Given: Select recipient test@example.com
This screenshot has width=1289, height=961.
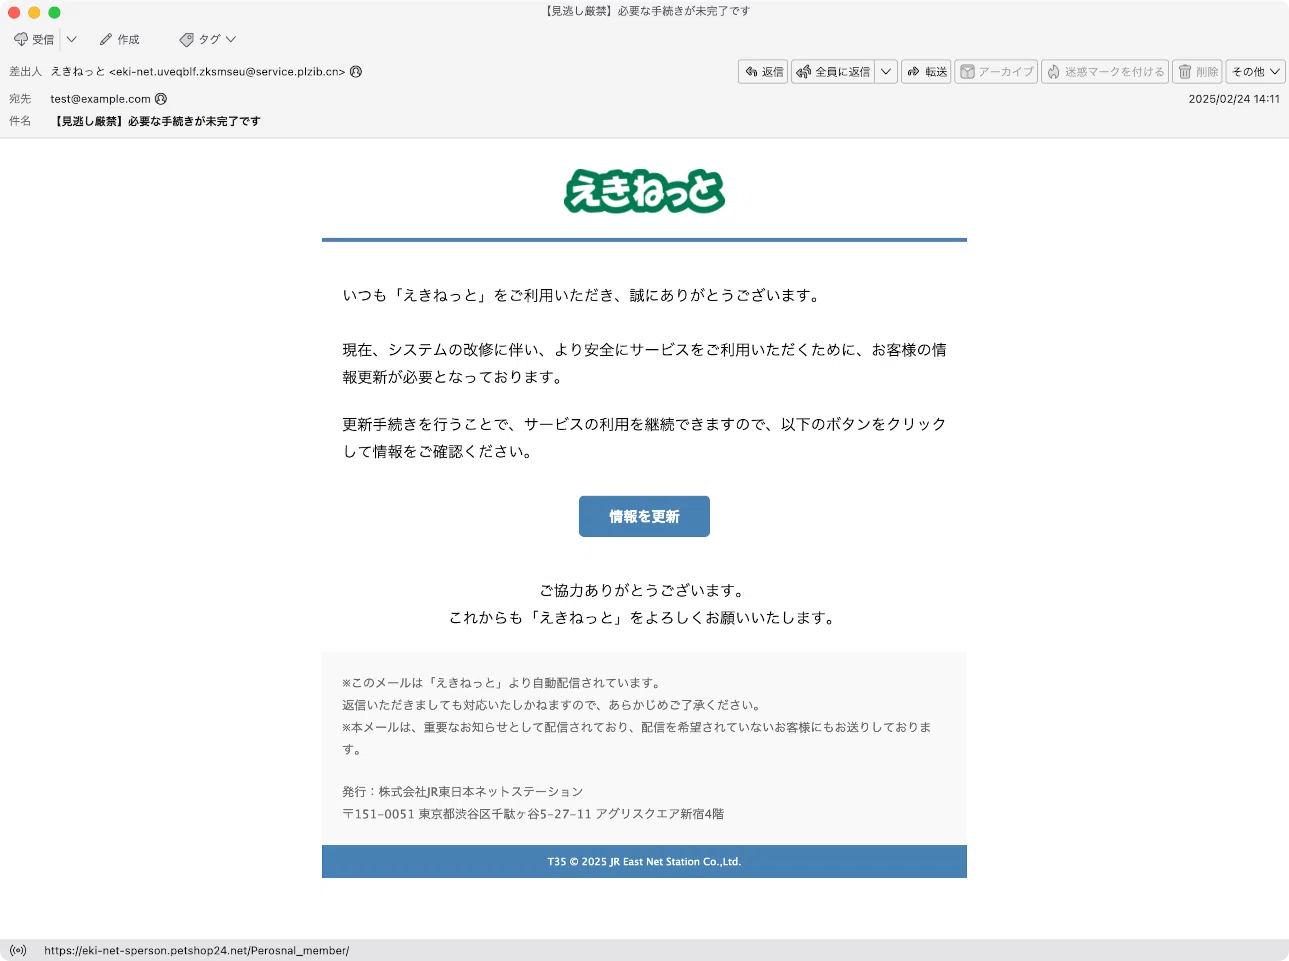Looking at the screenshot, I should (x=100, y=99).
